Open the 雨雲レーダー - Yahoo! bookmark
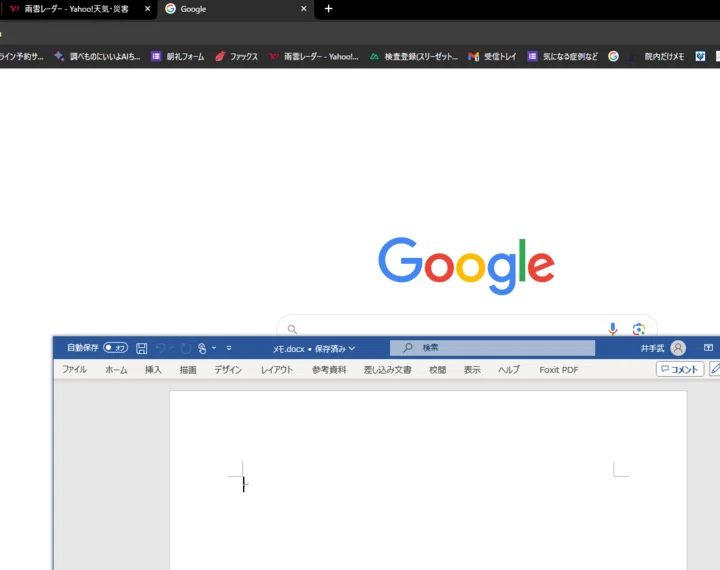This screenshot has width=720, height=570. (x=314, y=56)
